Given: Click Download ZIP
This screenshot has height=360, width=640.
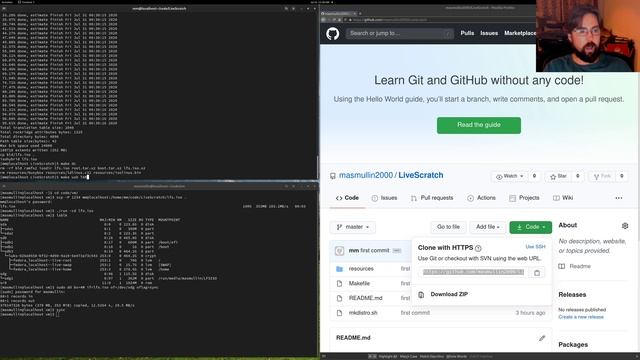Looking at the screenshot, I should tap(449, 294).
